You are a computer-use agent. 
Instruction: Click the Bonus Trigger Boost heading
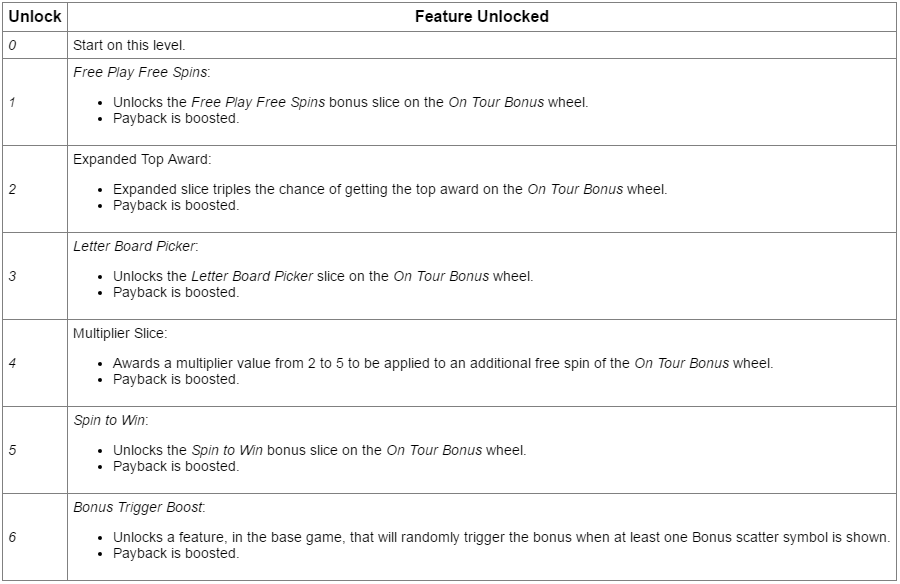[x=139, y=508]
